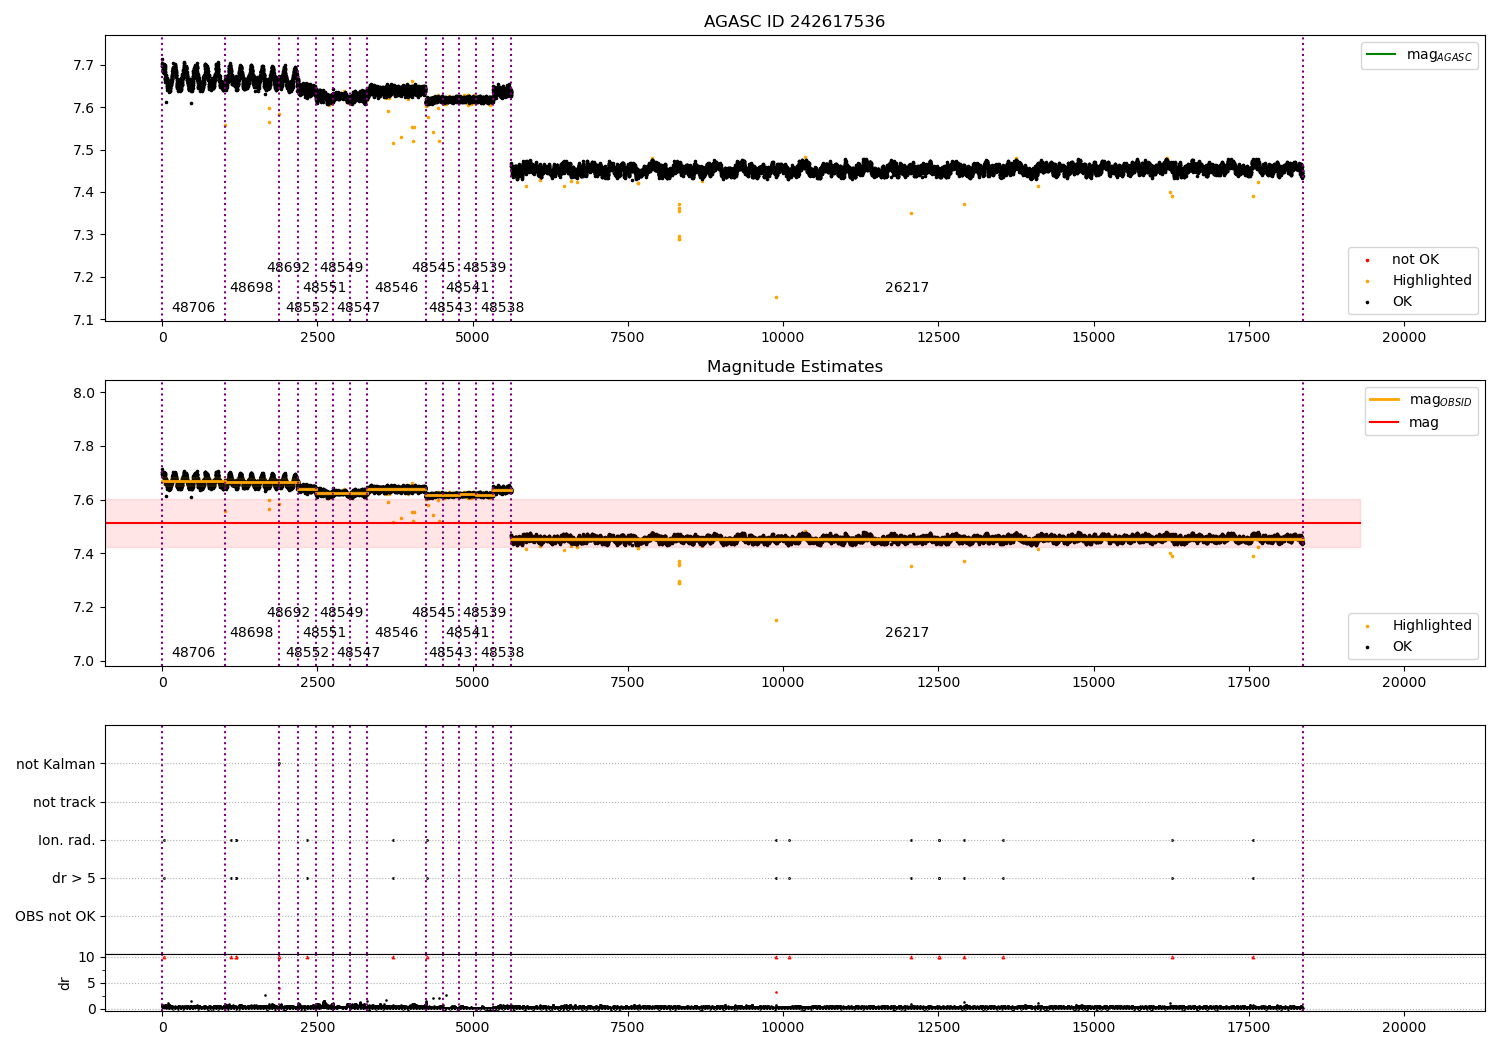This screenshot has width=1500, height=1050.
Task: Click the "Ion. rad." row label
Action: pyautogui.click(x=67, y=841)
